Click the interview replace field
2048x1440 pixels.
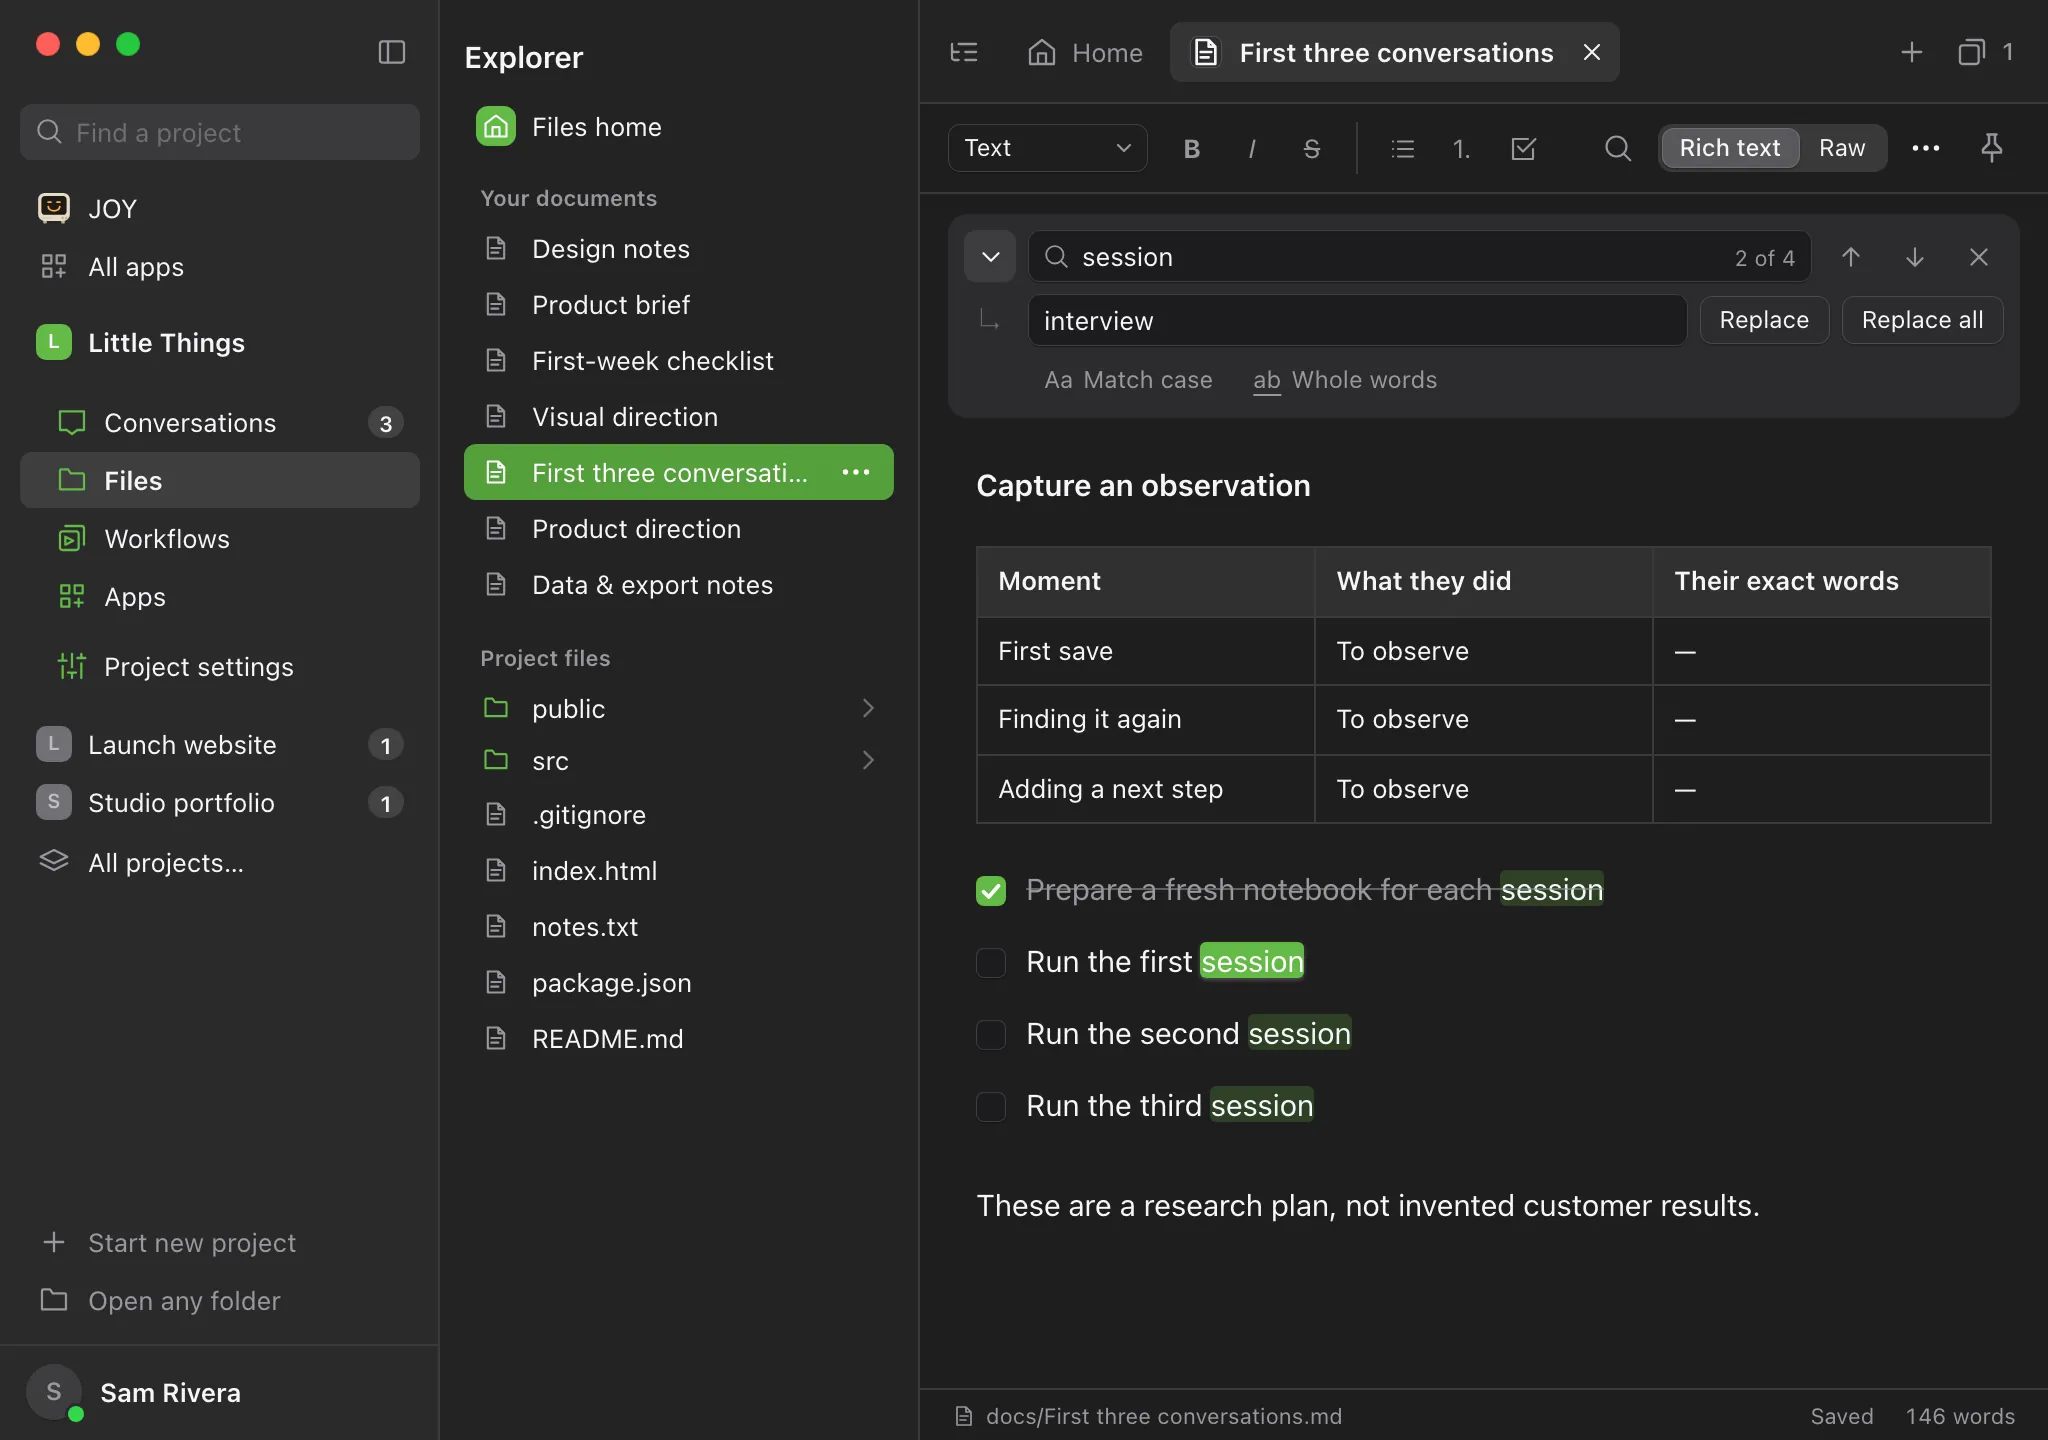(1357, 320)
